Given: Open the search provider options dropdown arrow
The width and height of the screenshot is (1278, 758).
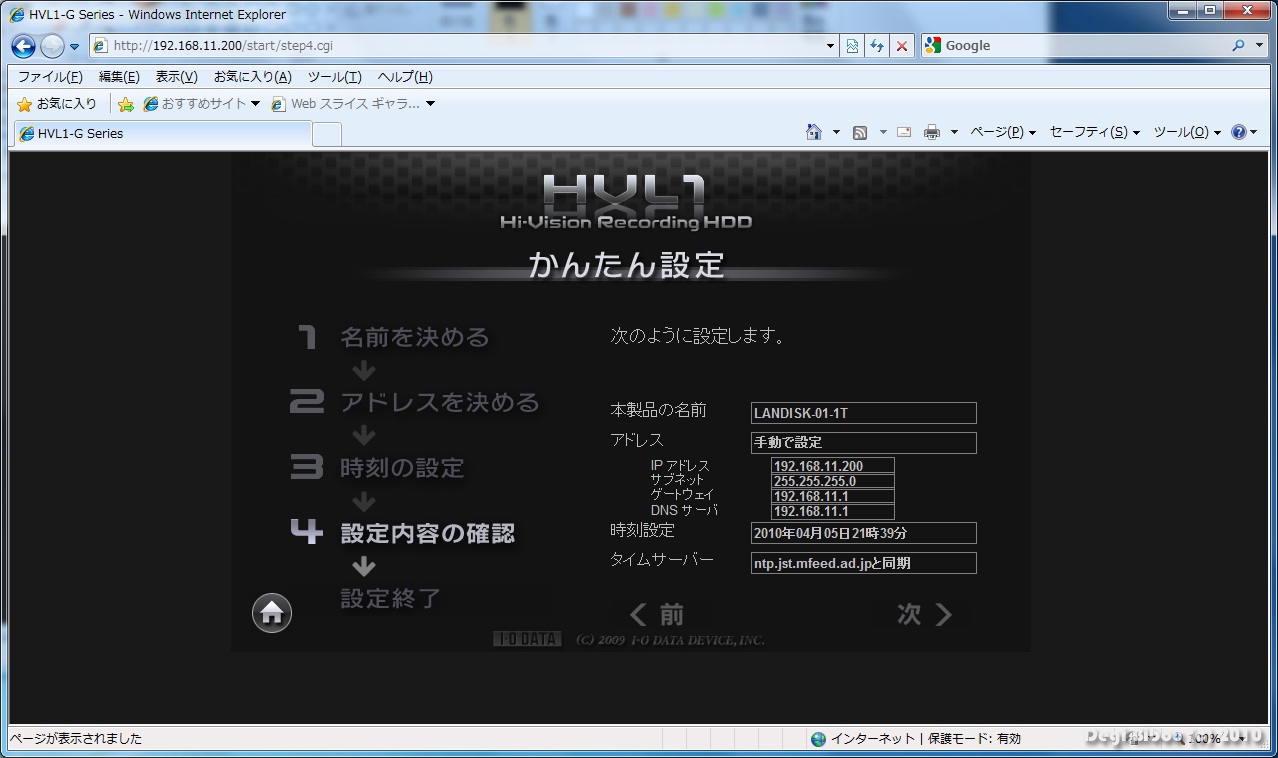Looking at the screenshot, I should click(1258, 46).
